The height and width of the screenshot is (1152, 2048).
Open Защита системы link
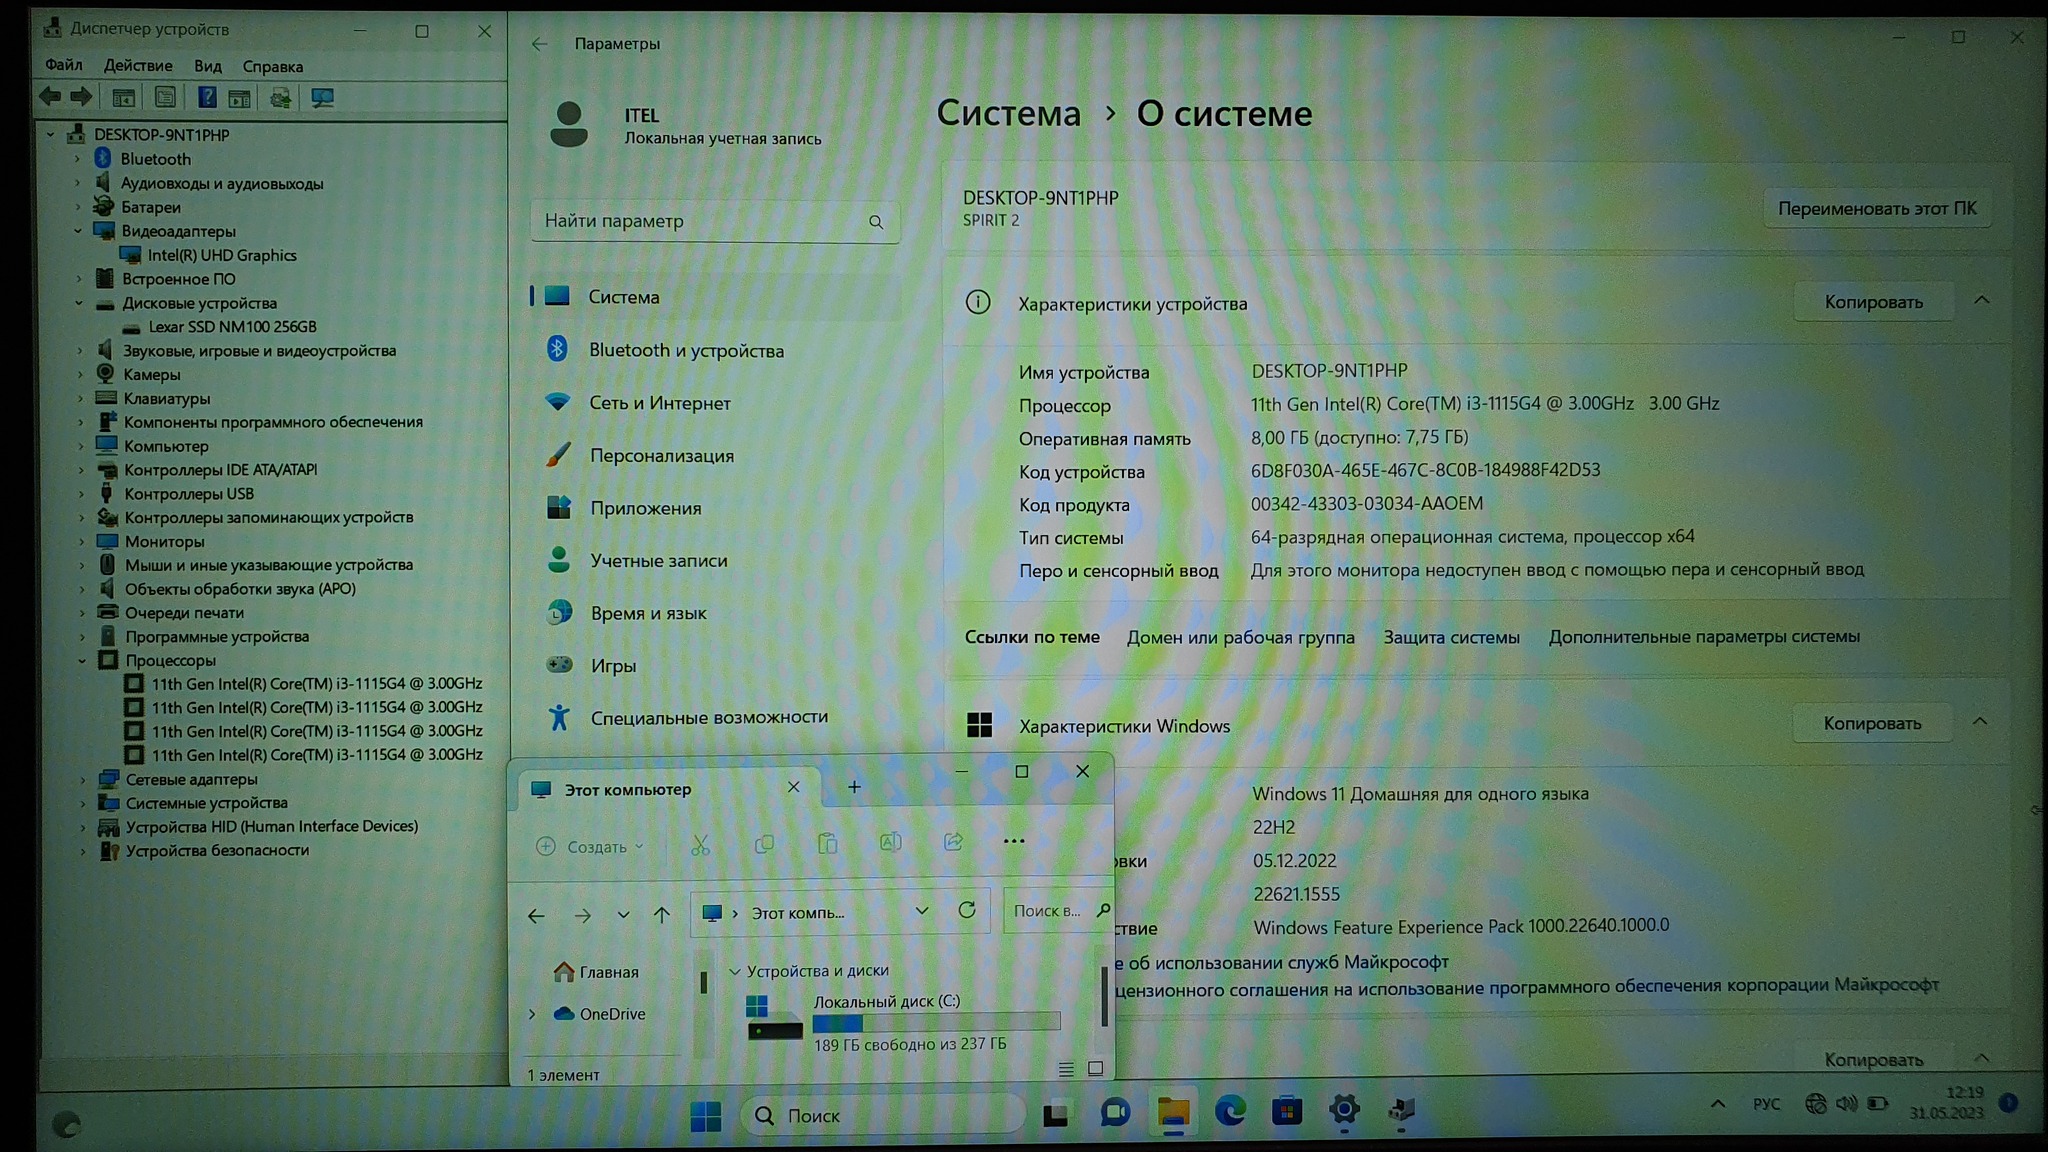click(x=1451, y=637)
